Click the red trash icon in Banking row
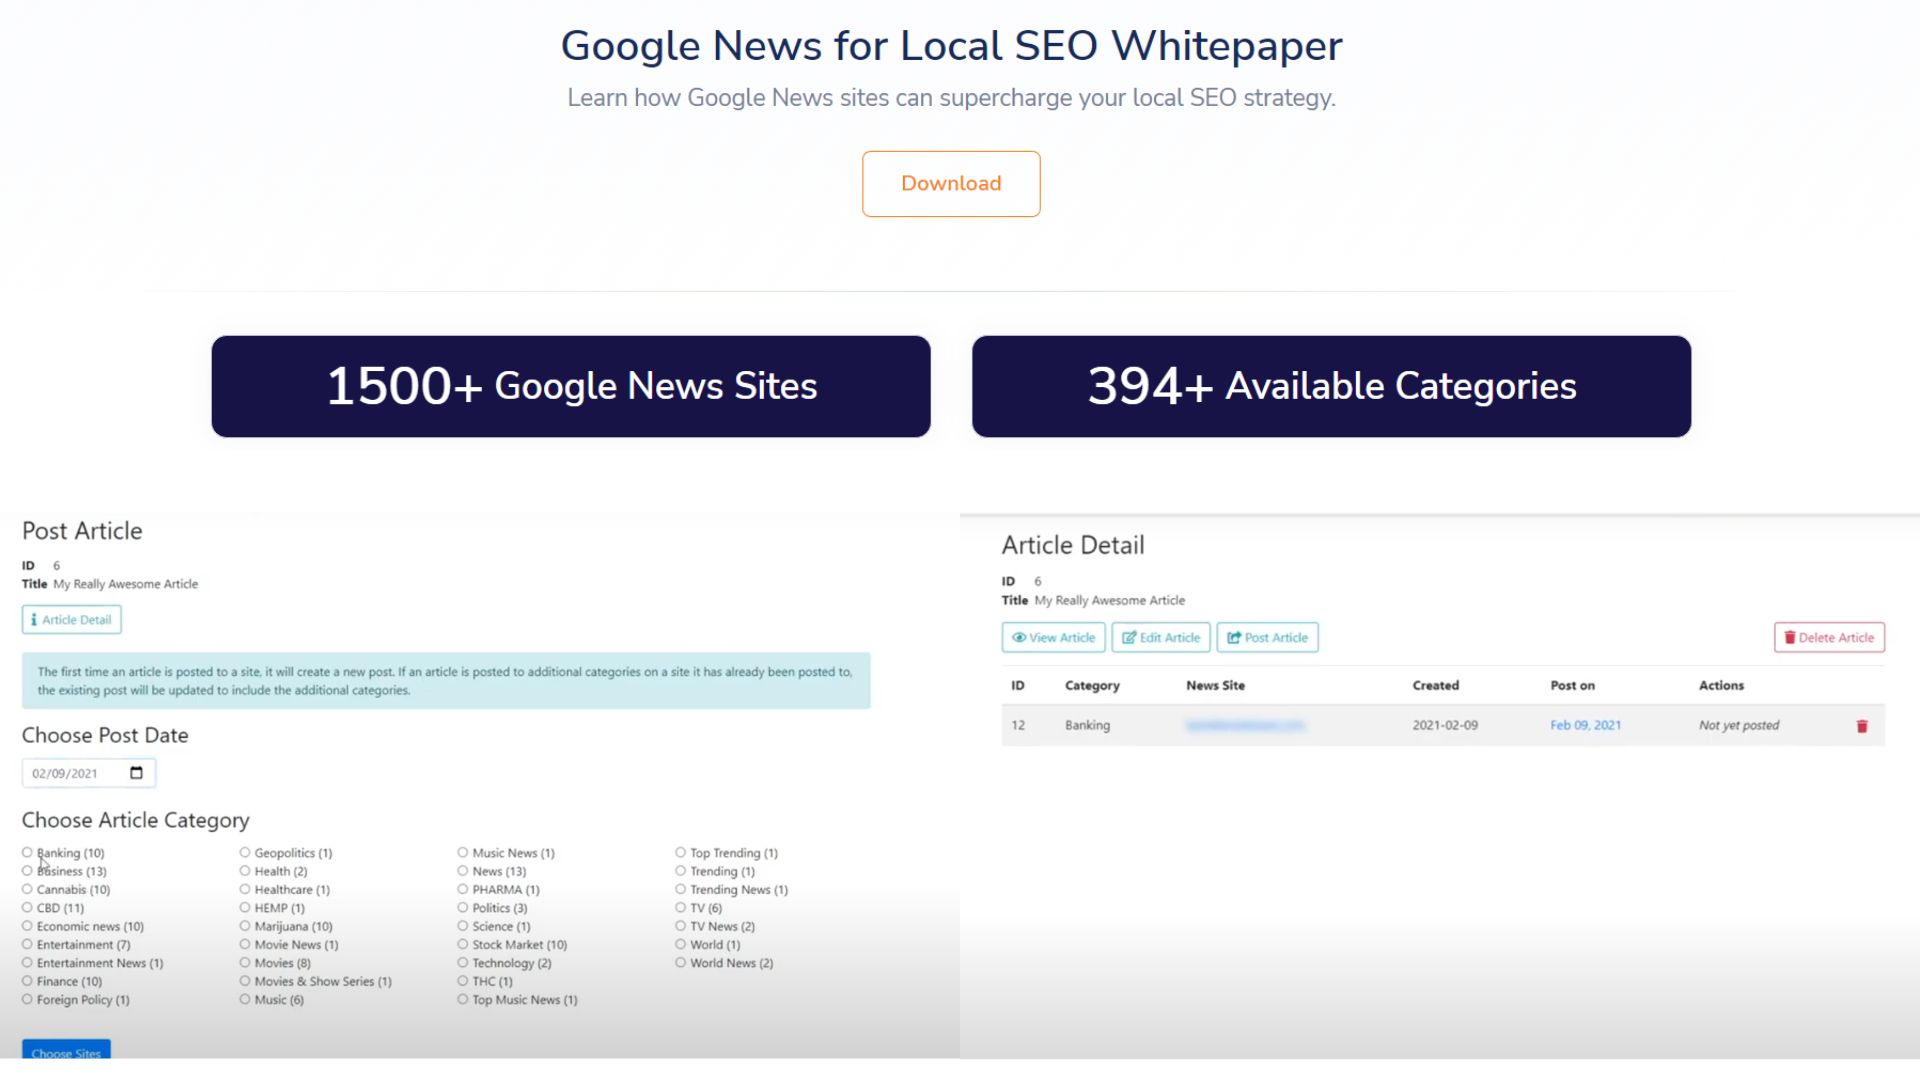 point(1862,726)
